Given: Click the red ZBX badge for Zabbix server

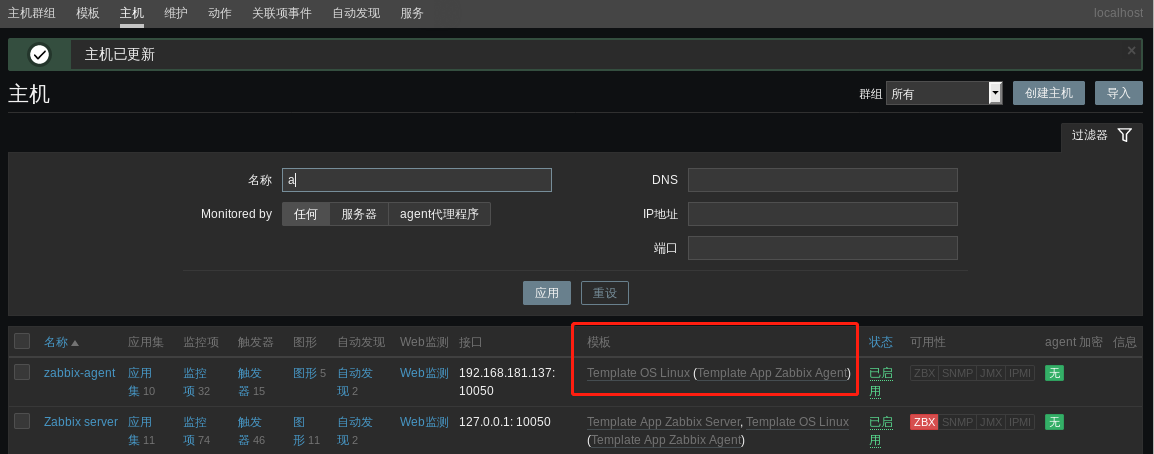Looking at the screenshot, I should [924, 422].
